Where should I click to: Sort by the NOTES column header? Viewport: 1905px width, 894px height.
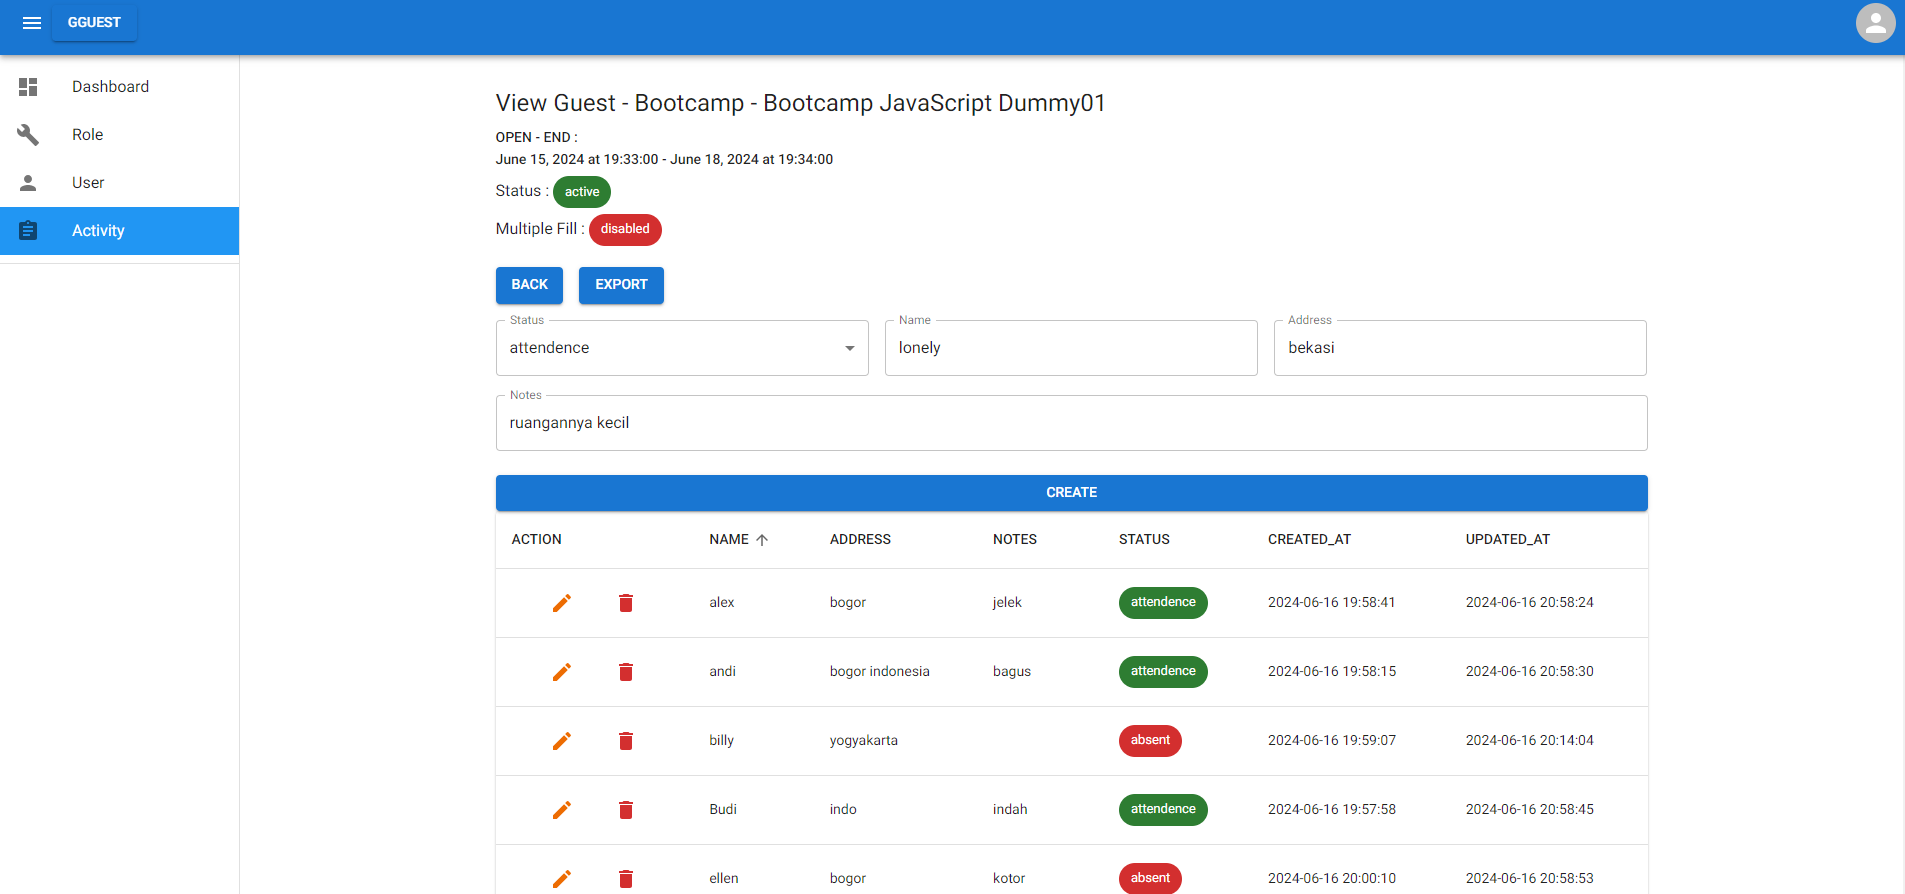tap(1015, 539)
